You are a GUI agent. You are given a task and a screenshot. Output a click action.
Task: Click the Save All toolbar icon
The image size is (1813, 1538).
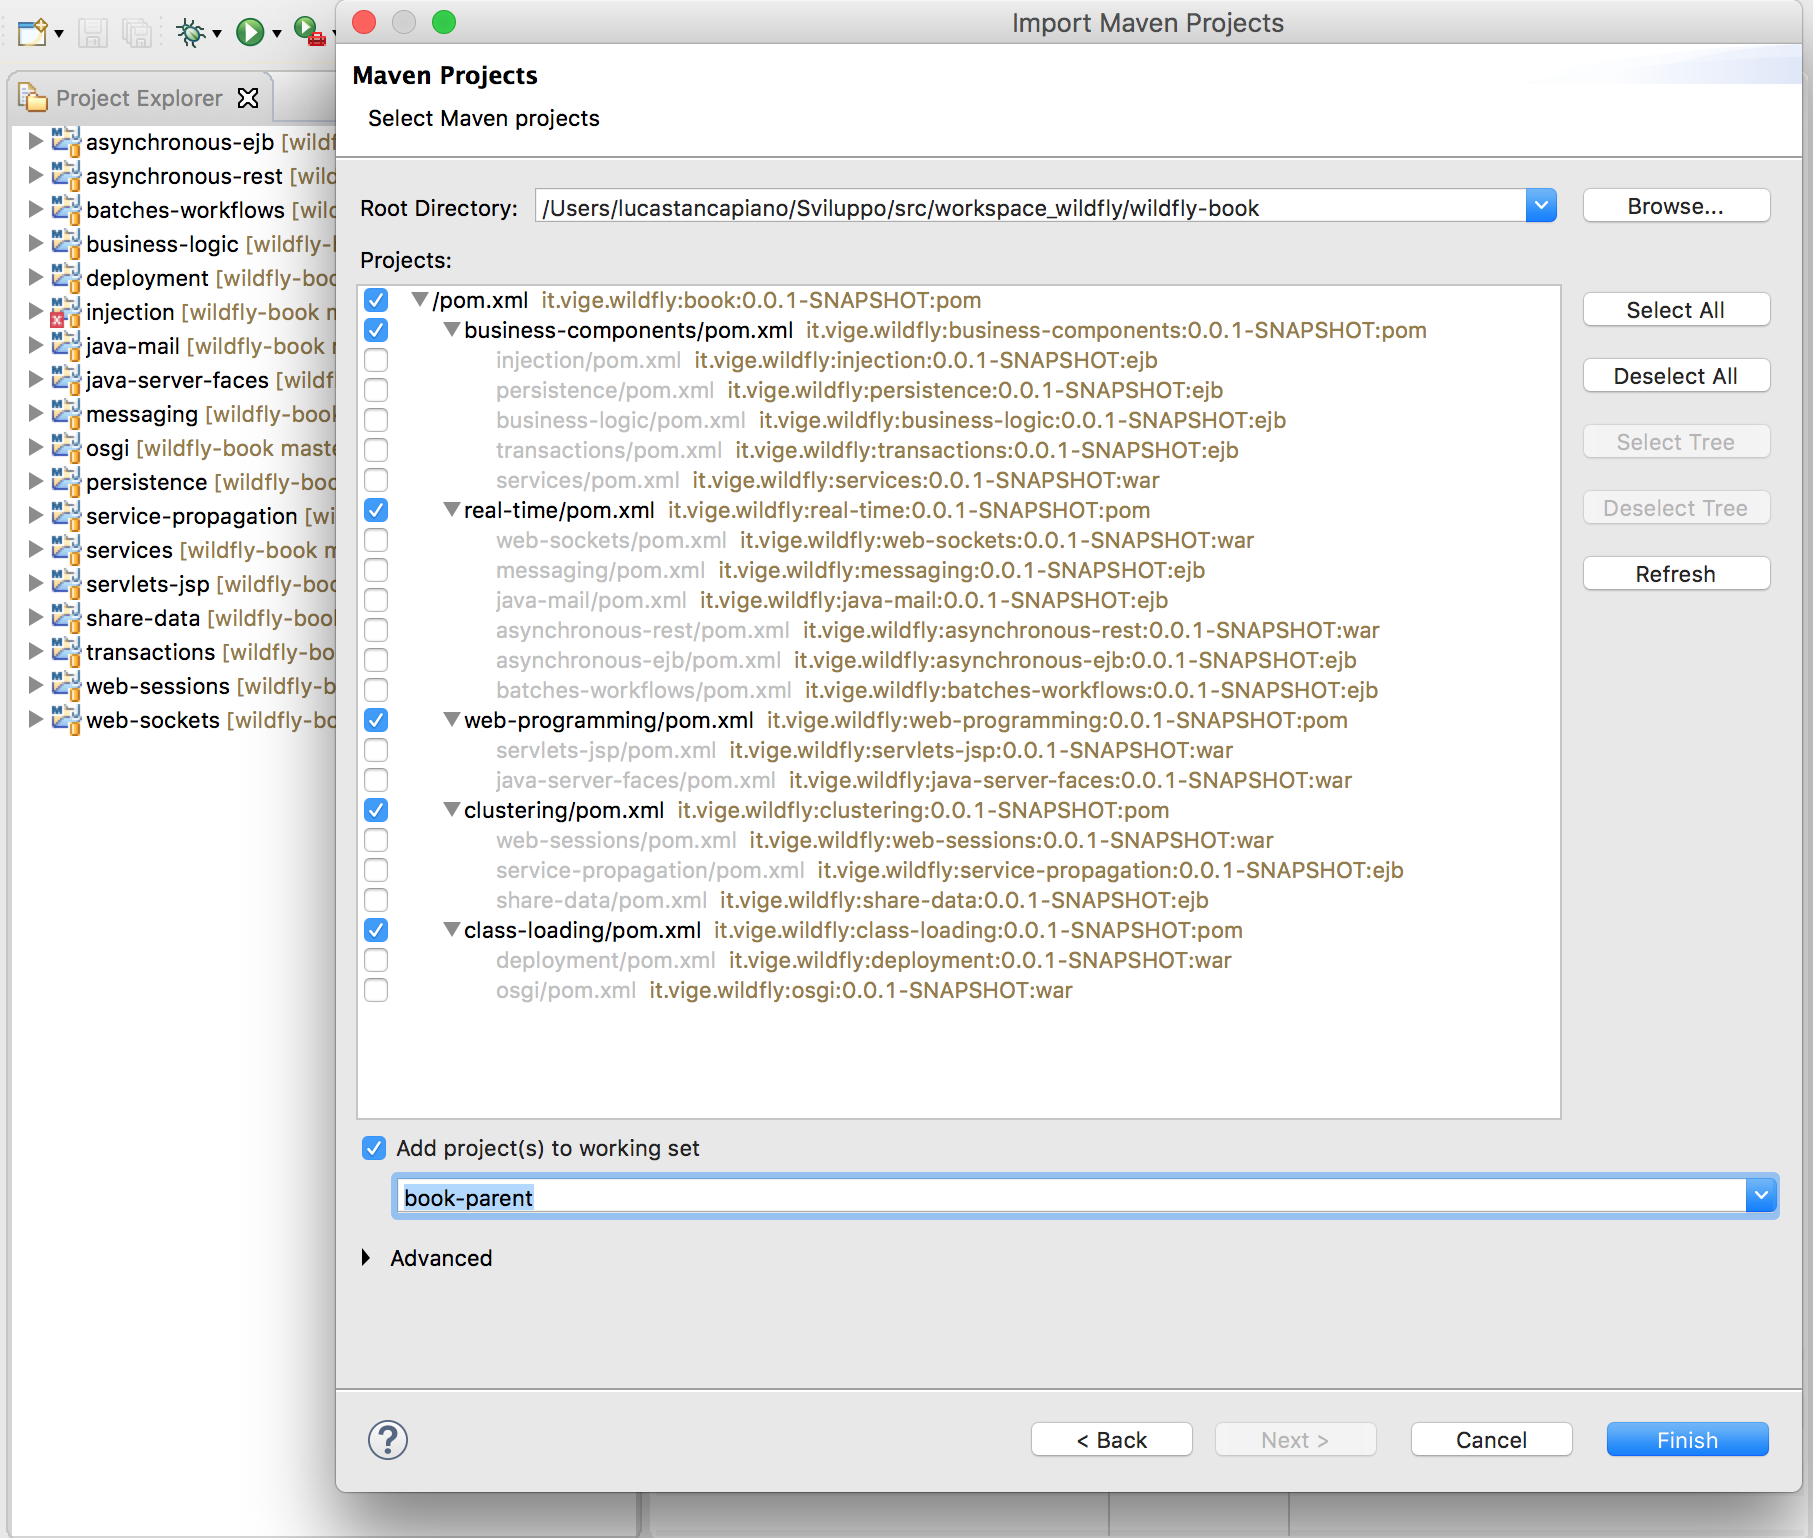[x=136, y=33]
